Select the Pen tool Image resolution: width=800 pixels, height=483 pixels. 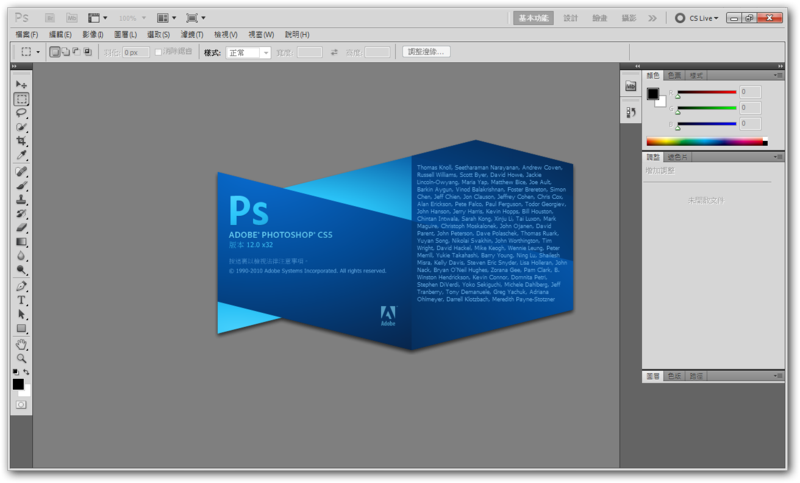click(21, 286)
